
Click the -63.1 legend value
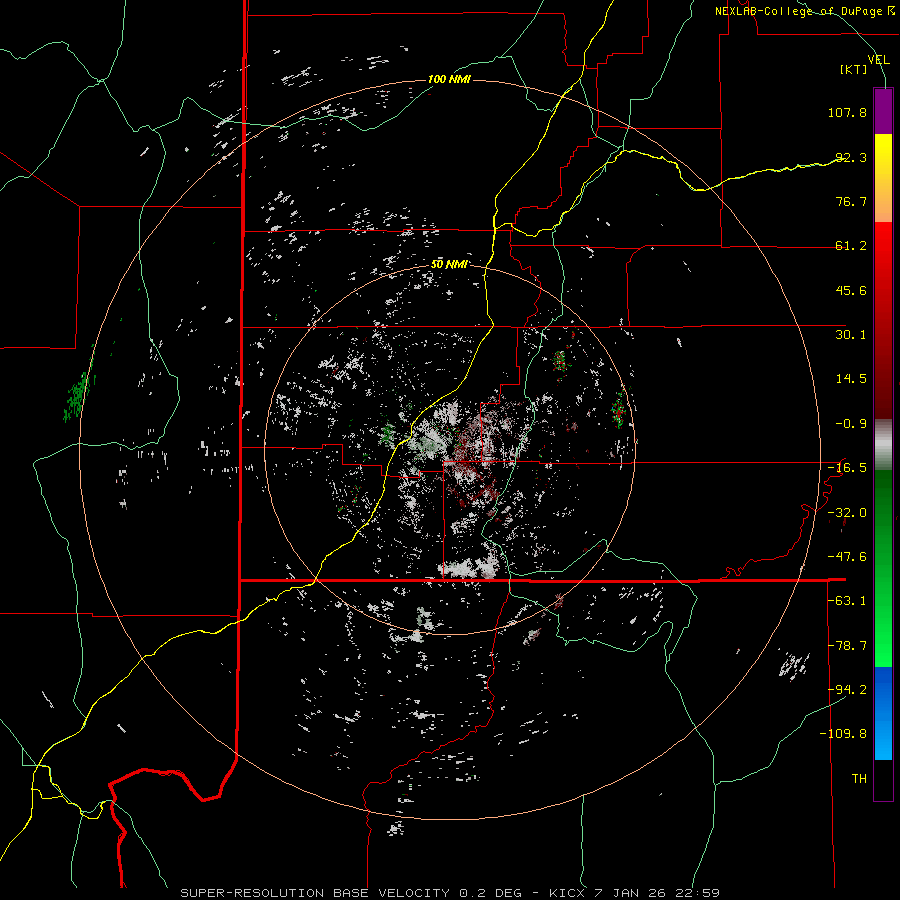point(847,601)
